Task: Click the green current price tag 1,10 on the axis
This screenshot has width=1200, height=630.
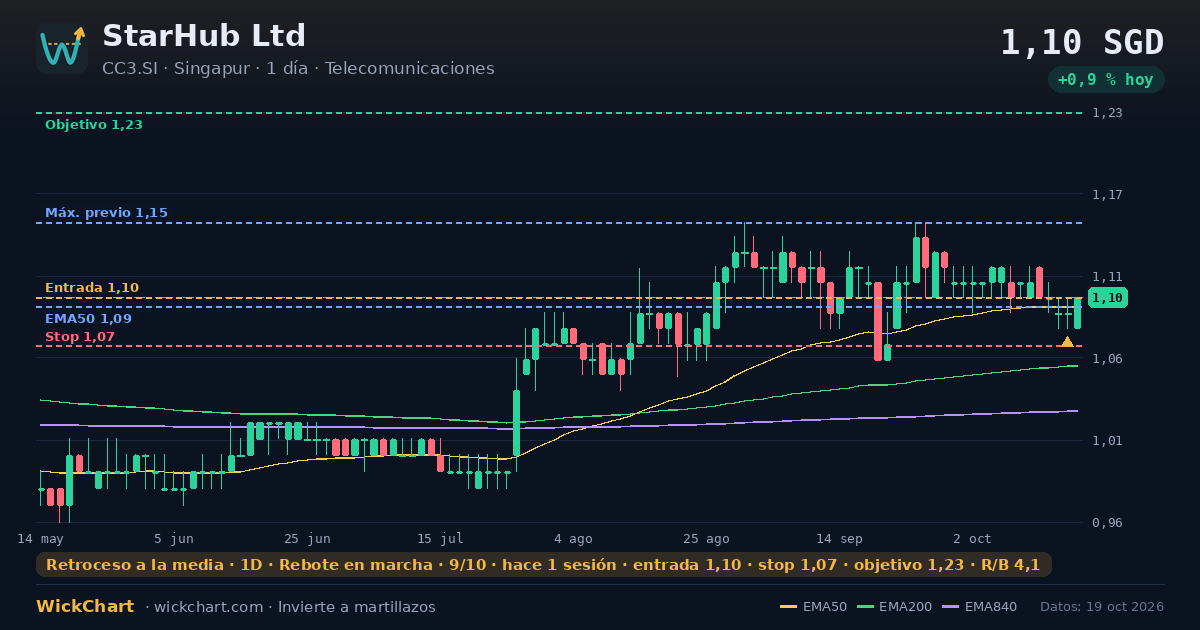Action: (x=1107, y=298)
